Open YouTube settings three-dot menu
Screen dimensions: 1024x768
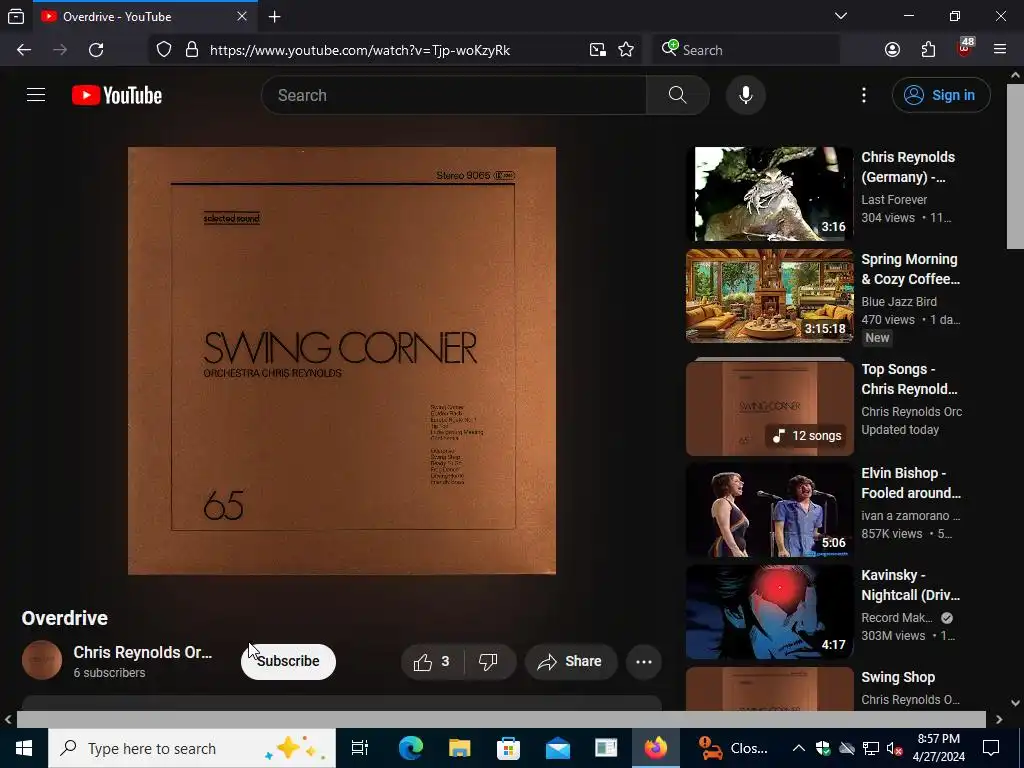point(863,95)
